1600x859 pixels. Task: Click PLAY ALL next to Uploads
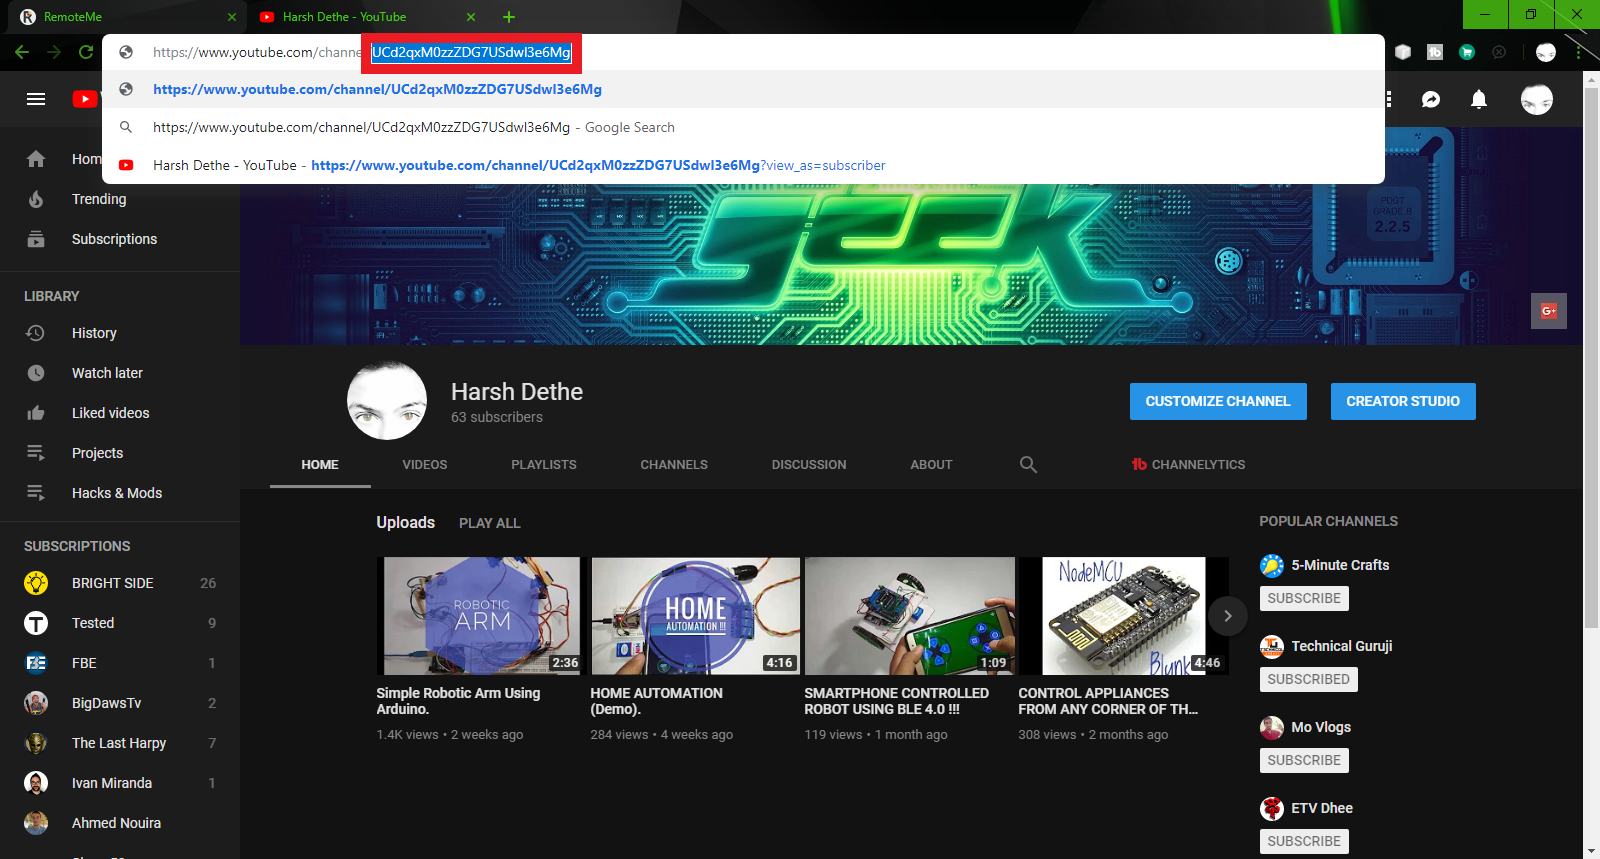pyautogui.click(x=490, y=523)
